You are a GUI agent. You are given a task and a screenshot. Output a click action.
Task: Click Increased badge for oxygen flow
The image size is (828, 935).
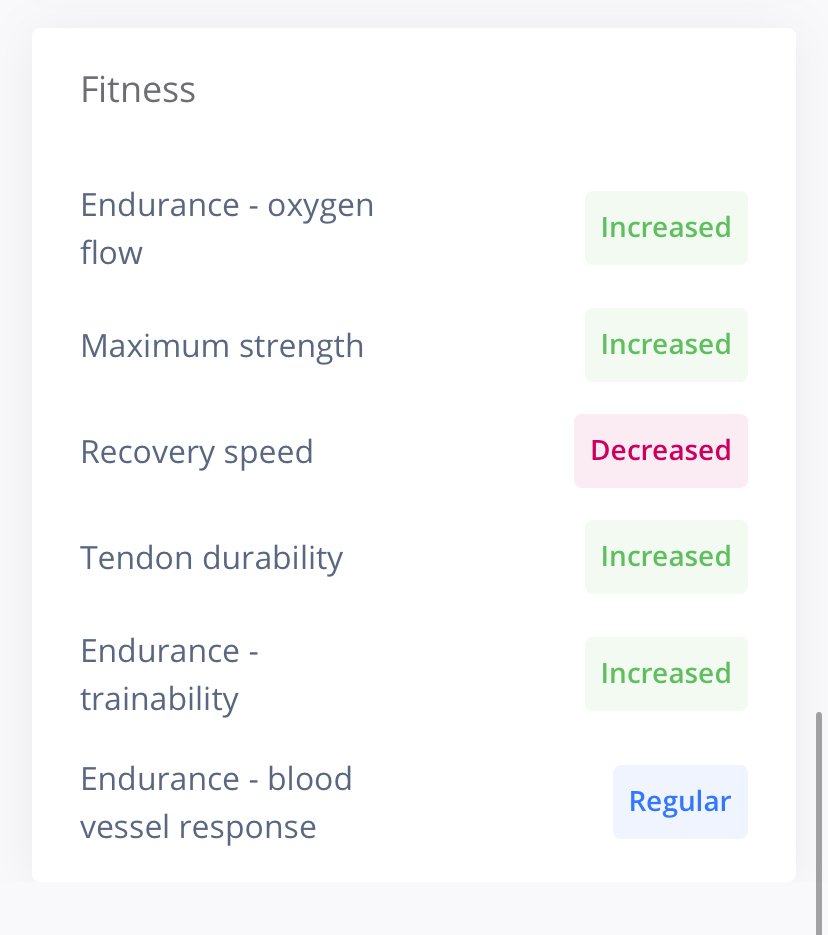click(666, 228)
